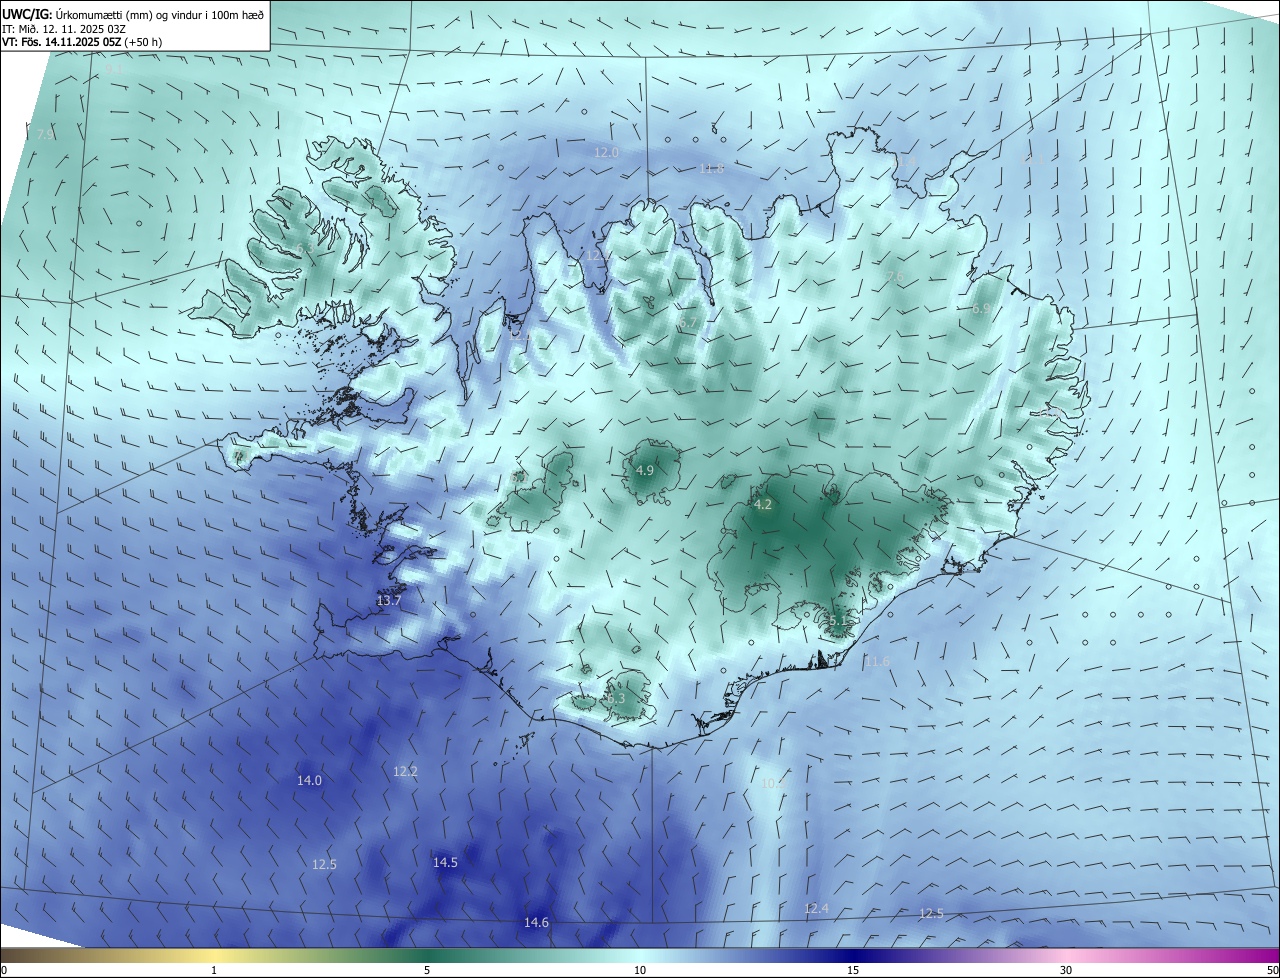Click the colorbar tick label 15

(x=853, y=970)
